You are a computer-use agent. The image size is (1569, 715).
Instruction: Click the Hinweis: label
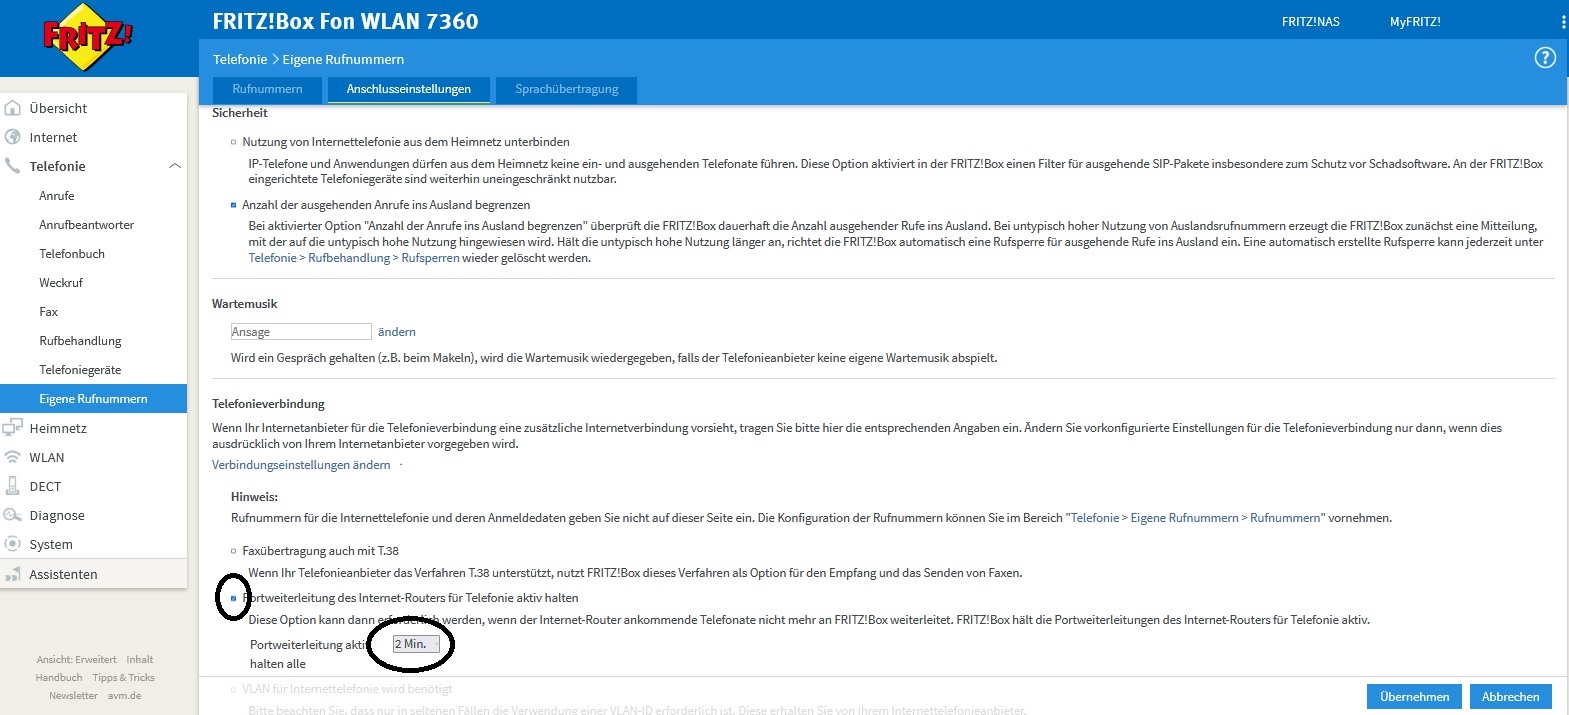(x=254, y=497)
